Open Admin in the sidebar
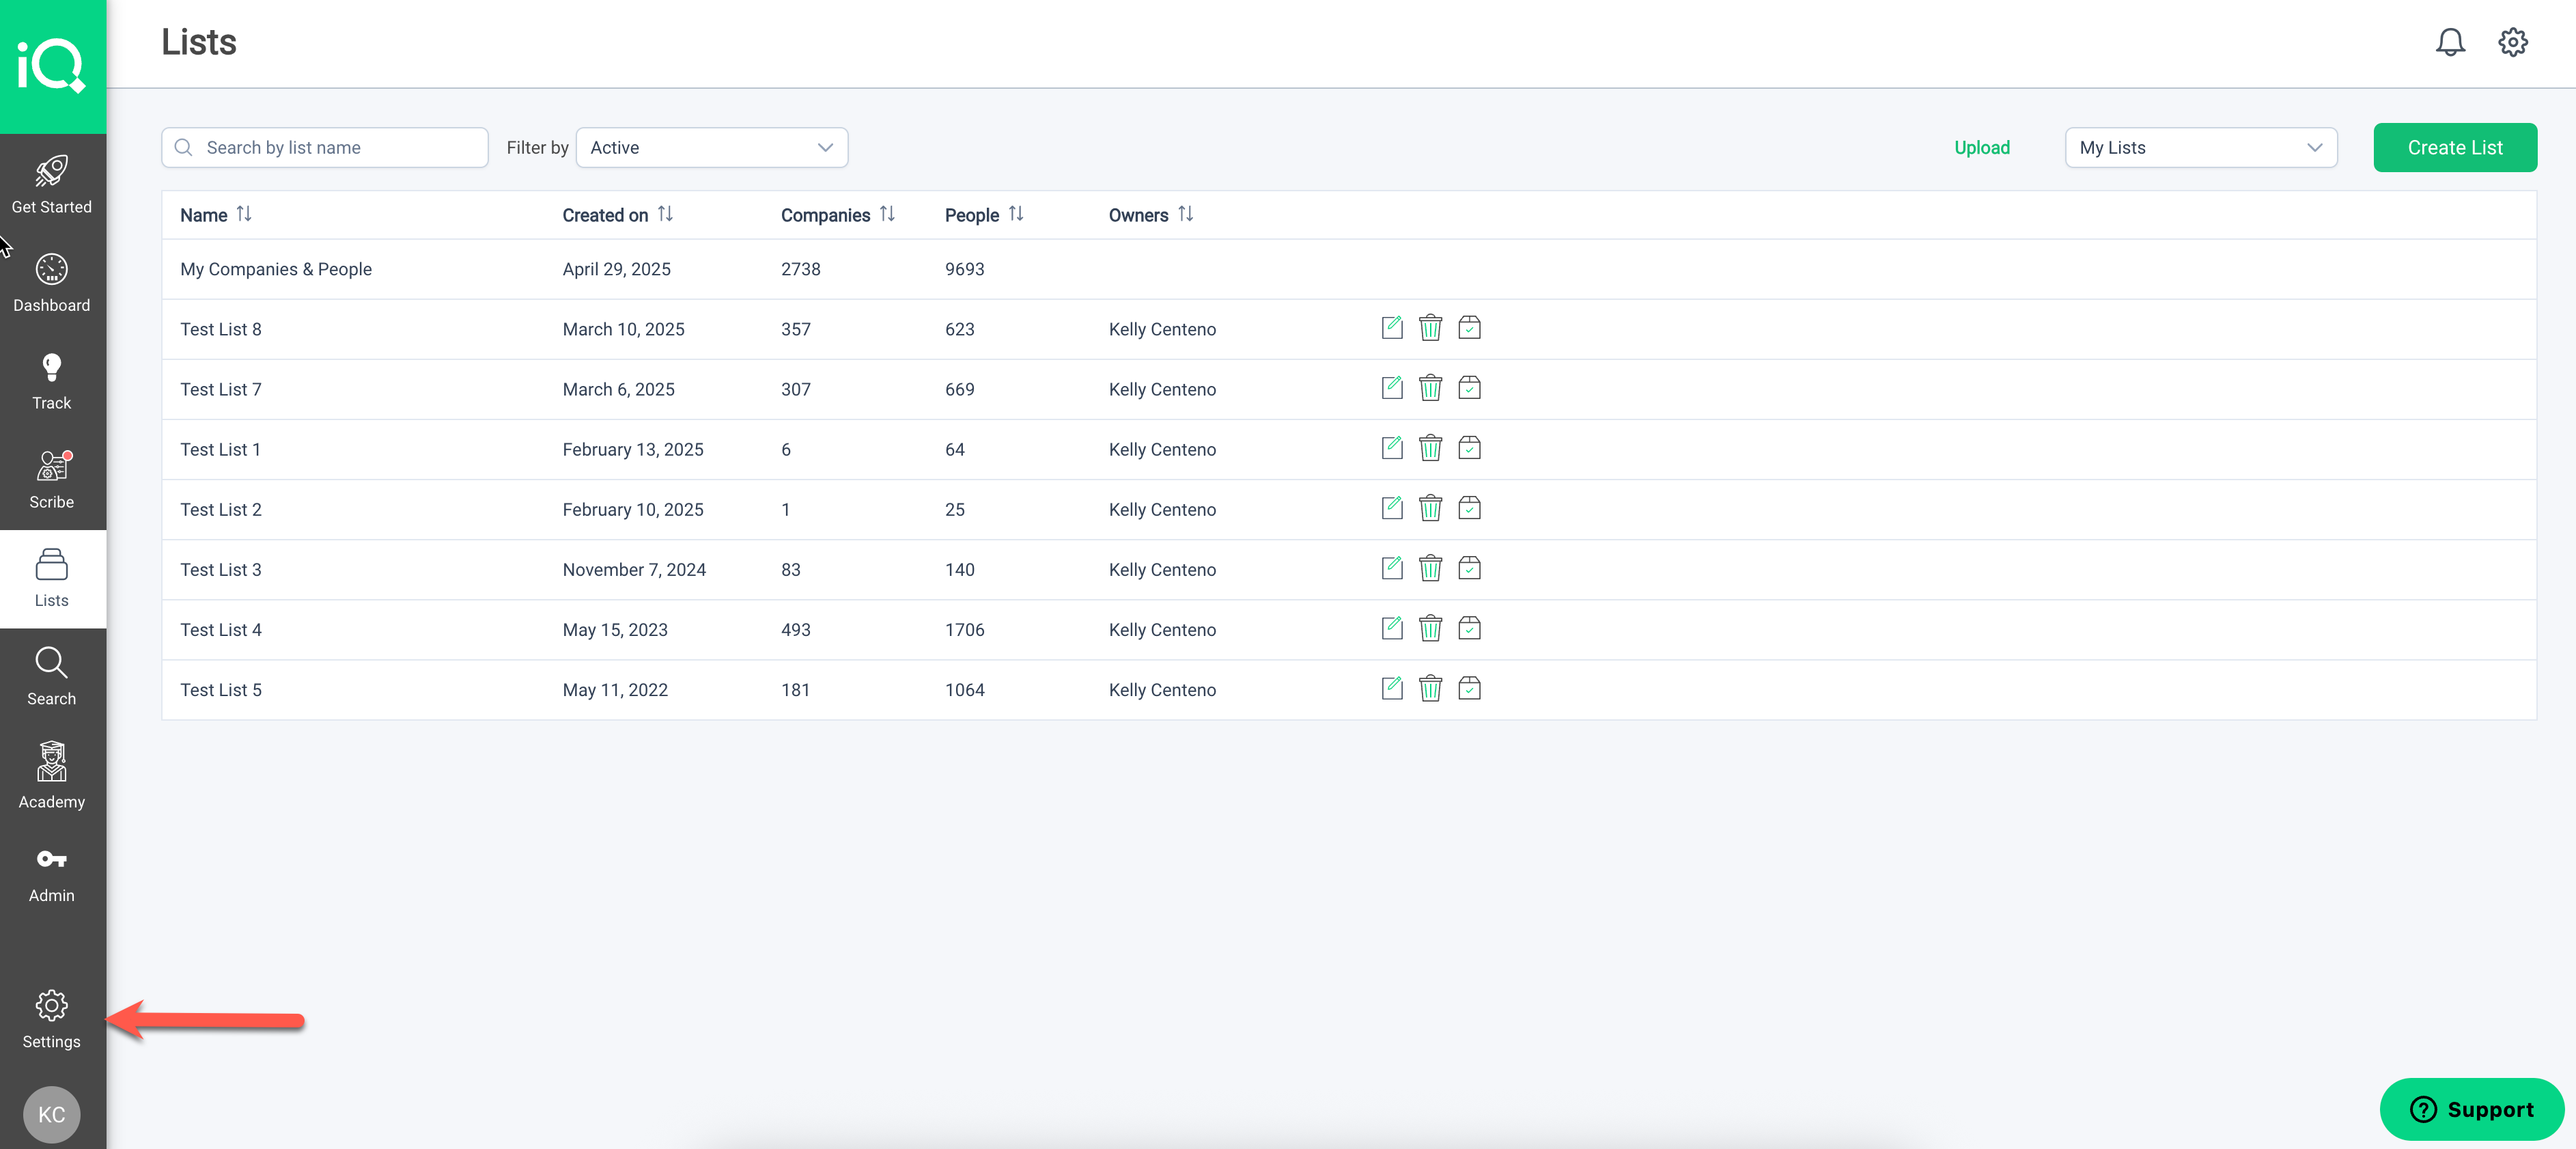Viewport: 2576px width, 1149px height. (52, 875)
